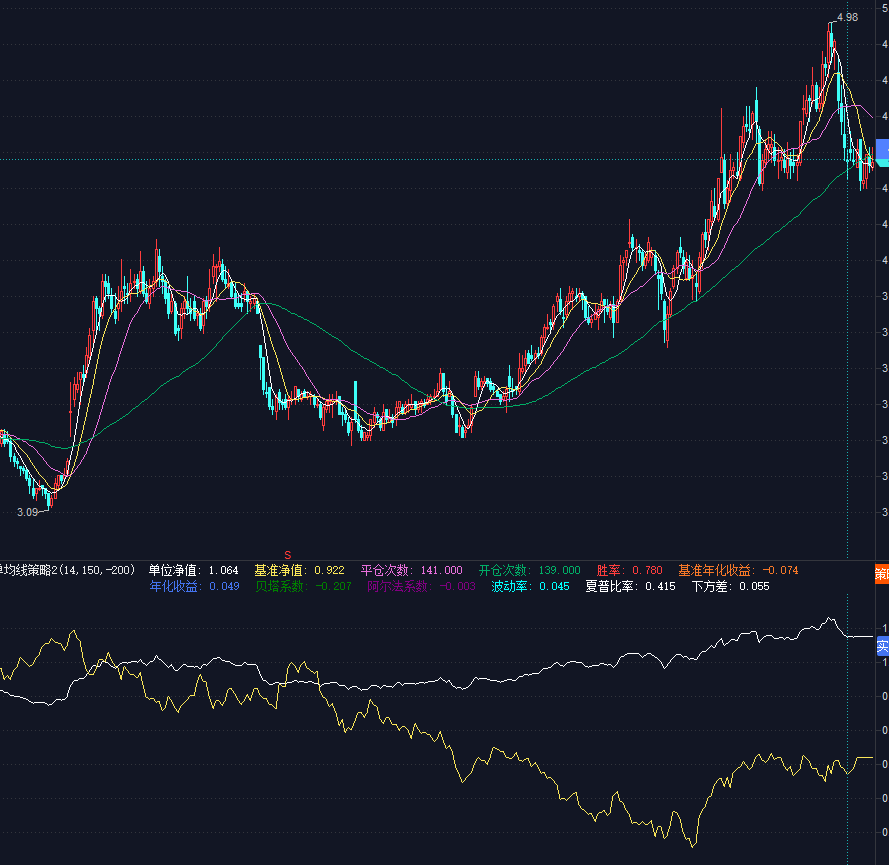Screen dimensions: 889x865
Task: Click the 开仓次数 139.000 indicator
Action: pos(530,570)
